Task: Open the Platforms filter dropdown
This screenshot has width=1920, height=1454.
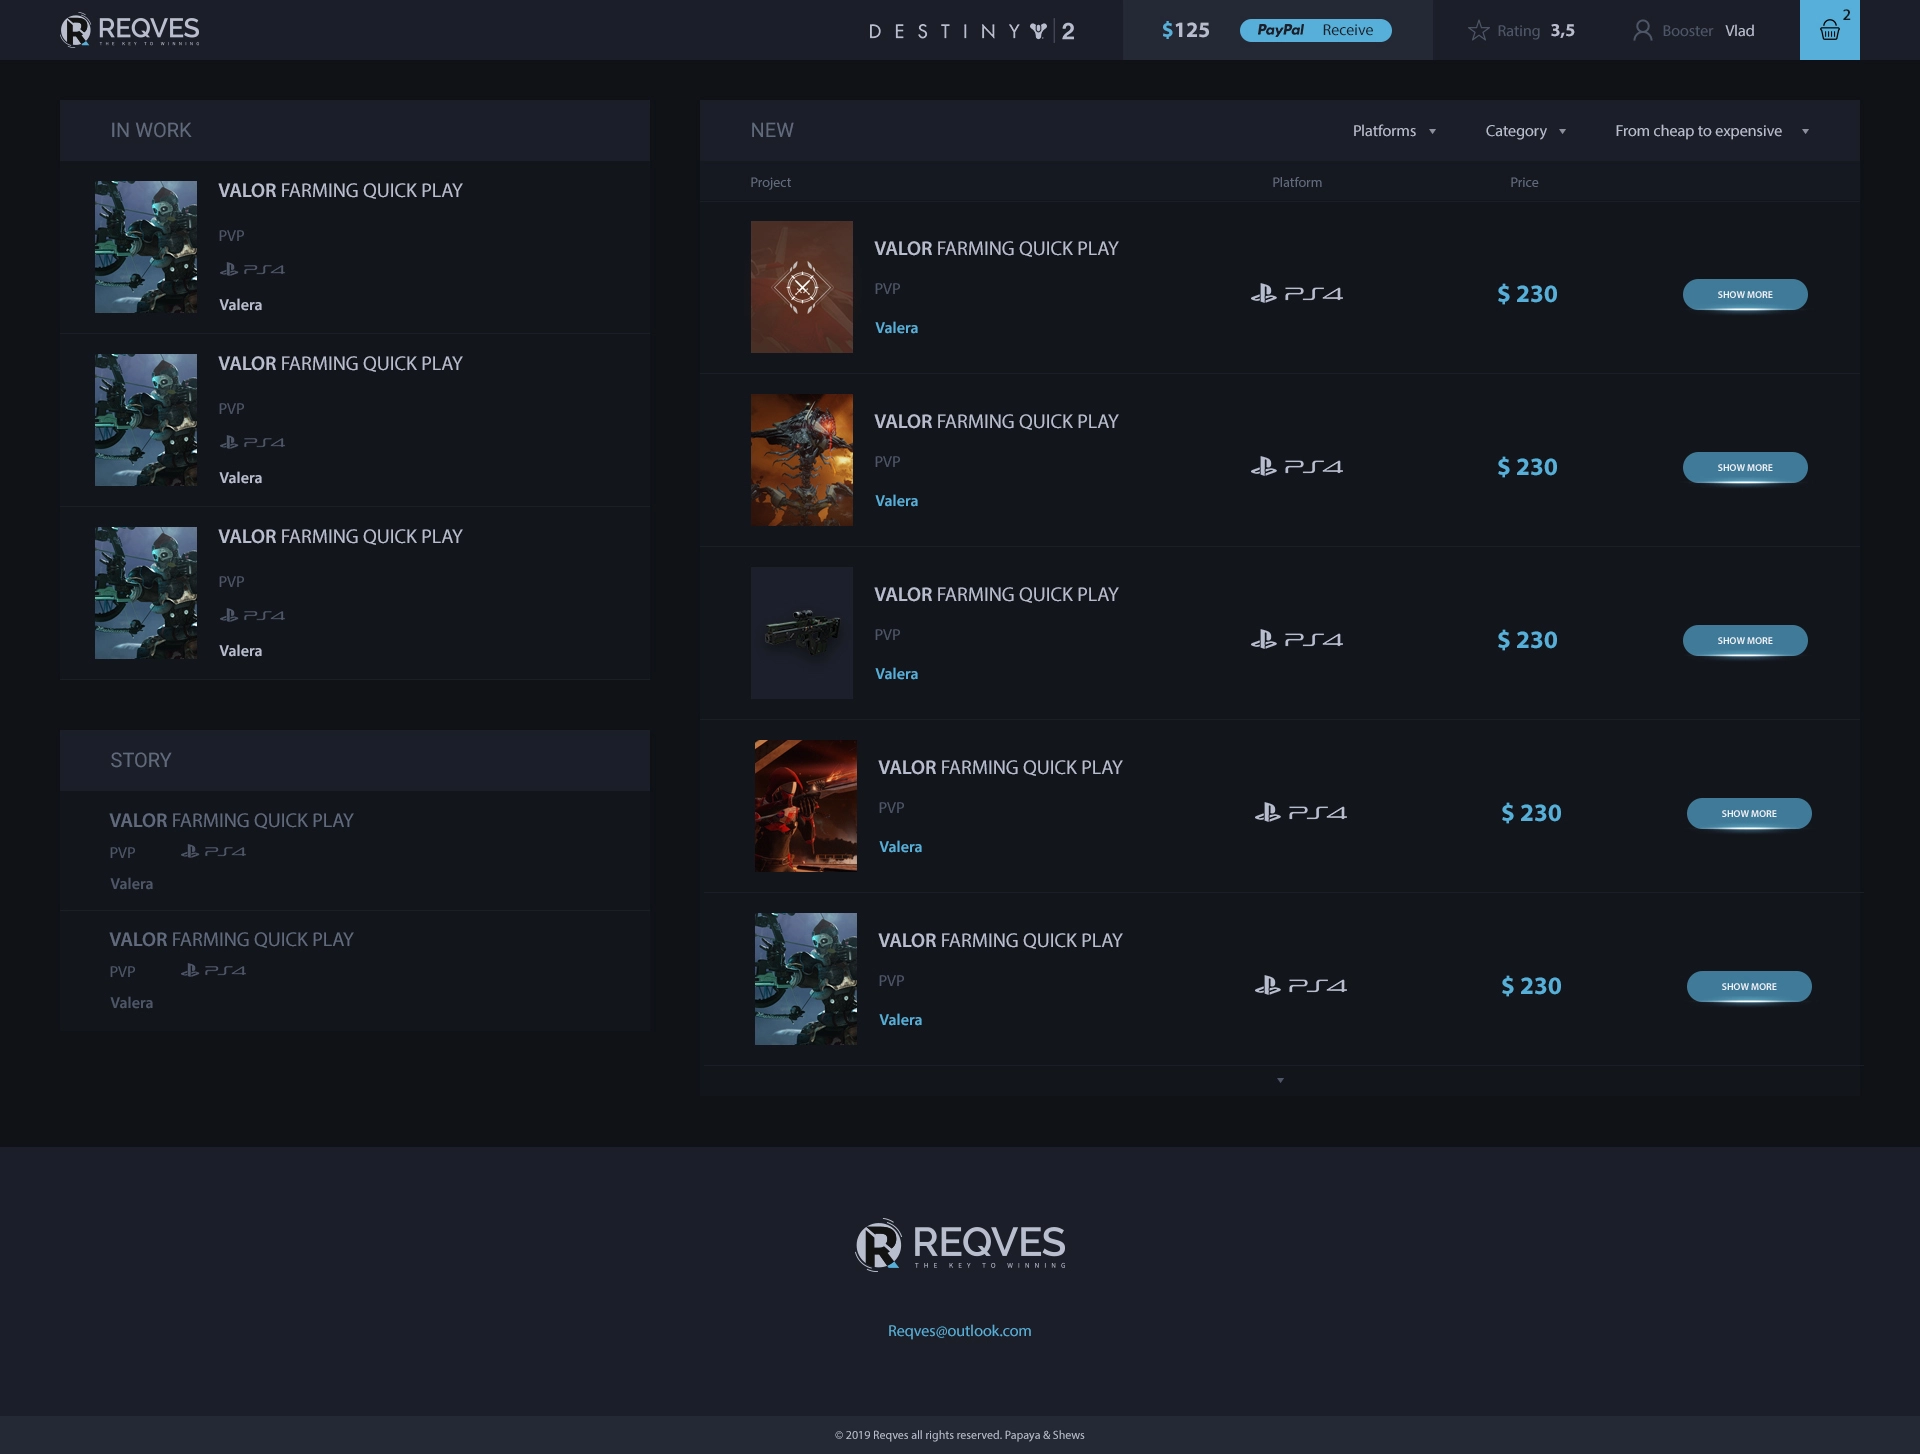Action: [x=1394, y=131]
